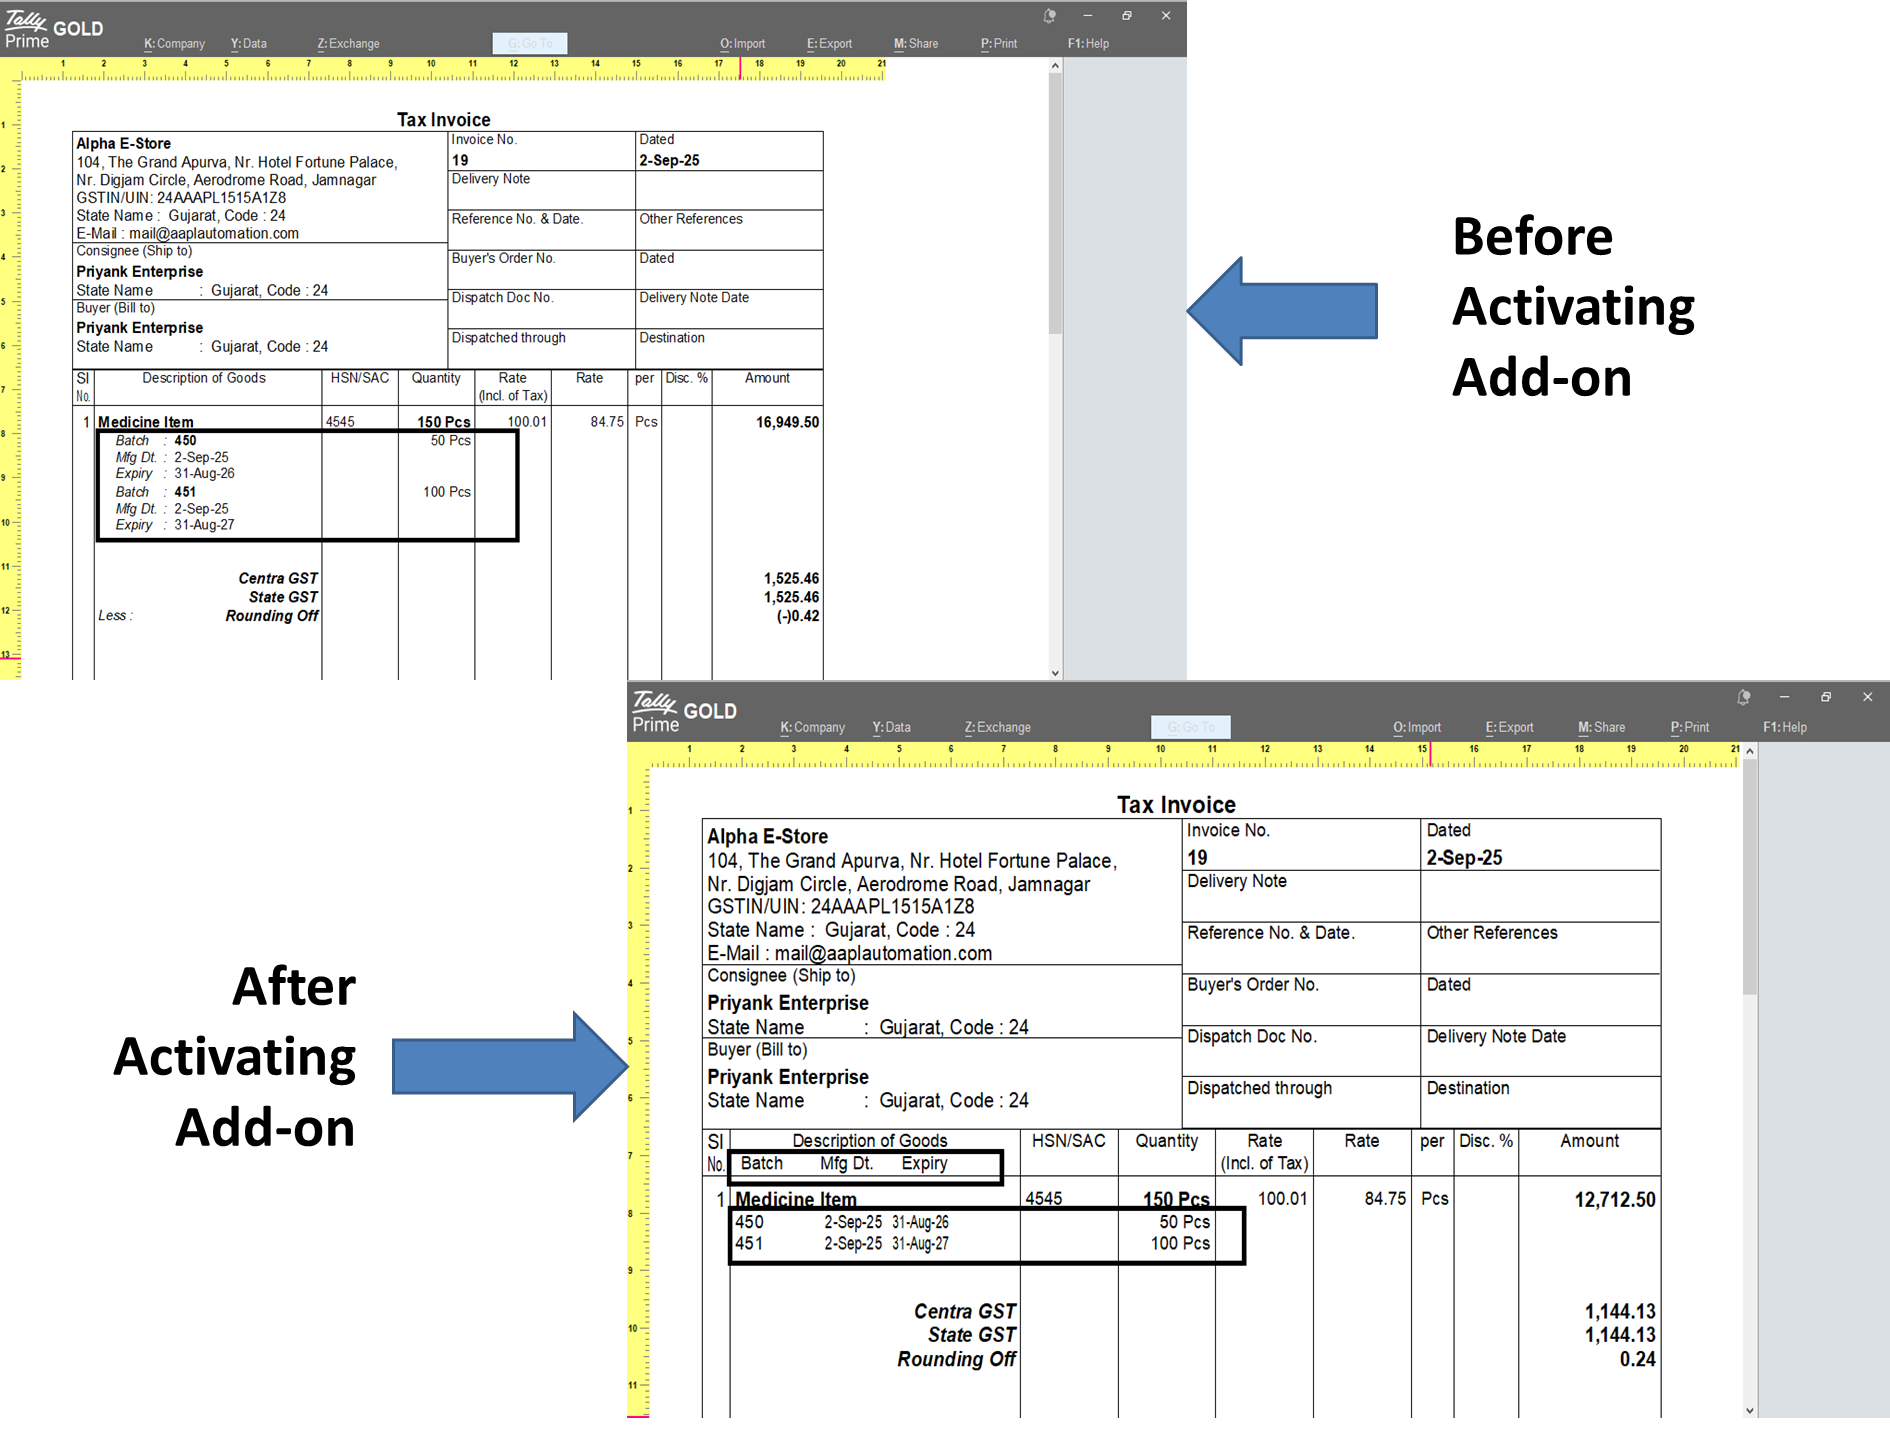Open the Export menu in the bottom window
This screenshot has height=1436, width=1890.
point(1510,727)
